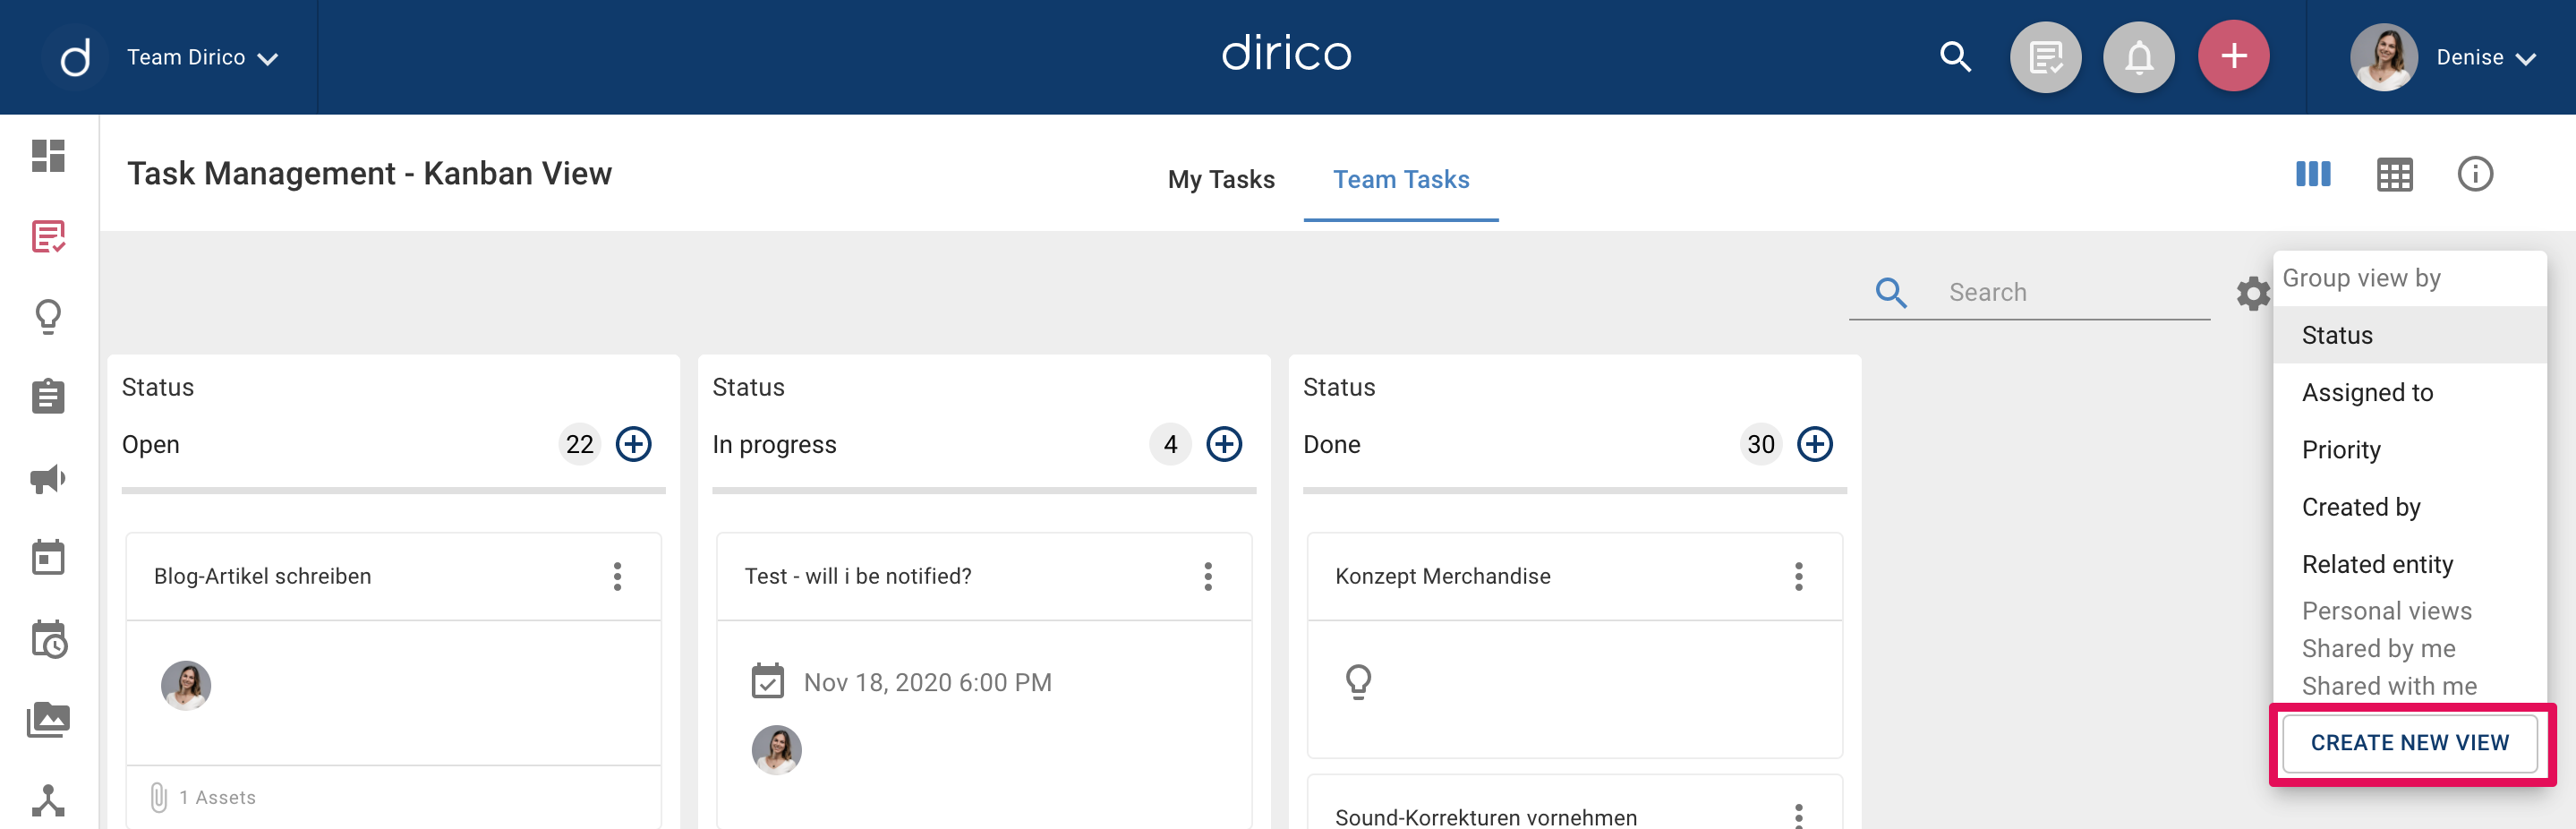Open the calendar-with-clock icon in the sidebar
The height and width of the screenshot is (829, 2576).
click(48, 639)
